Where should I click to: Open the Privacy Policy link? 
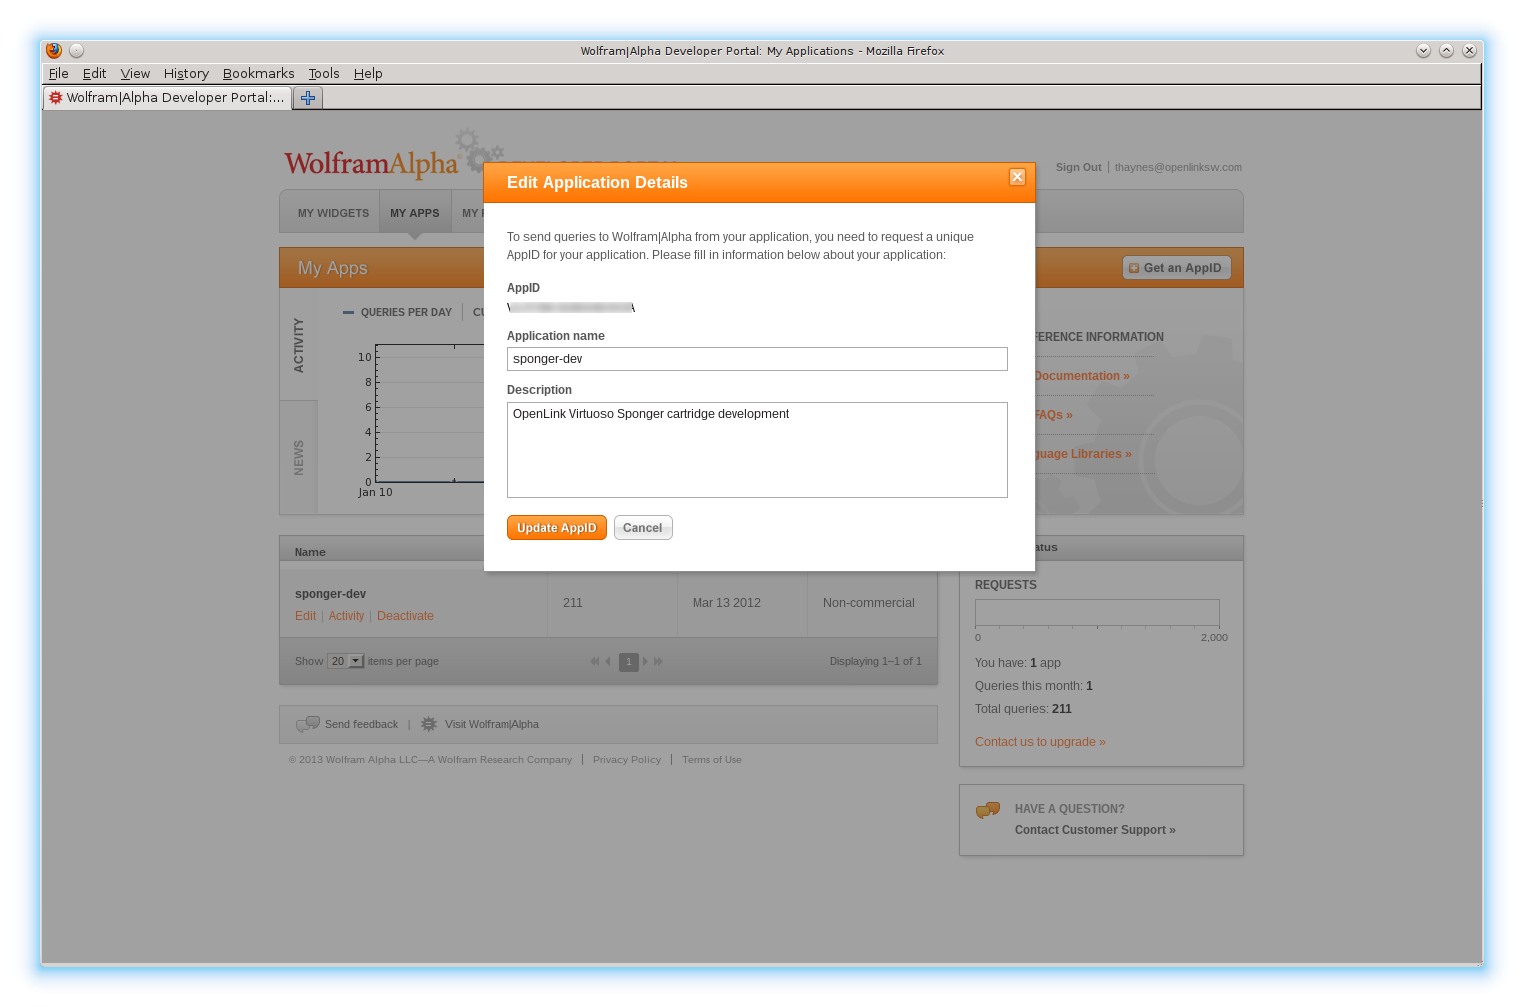pyautogui.click(x=627, y=760)
